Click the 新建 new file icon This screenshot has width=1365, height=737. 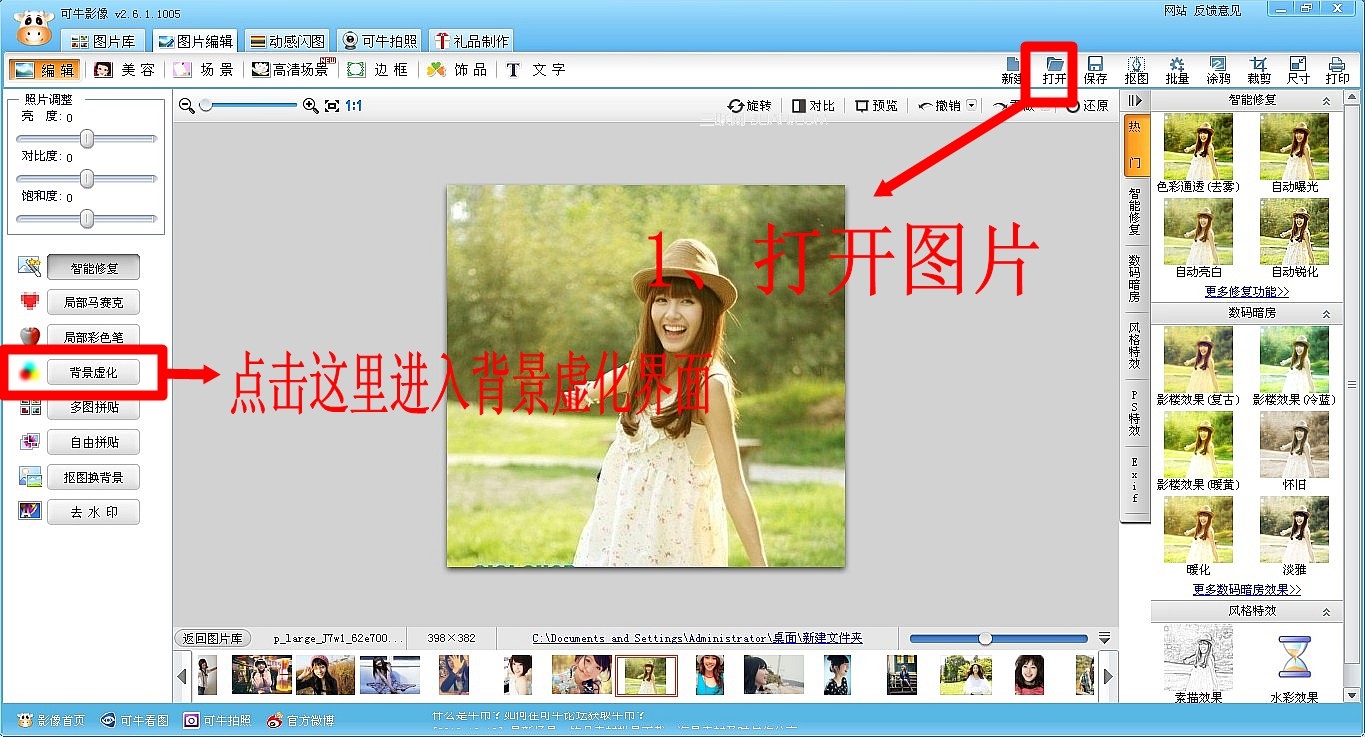click(x=1012, y=70)
